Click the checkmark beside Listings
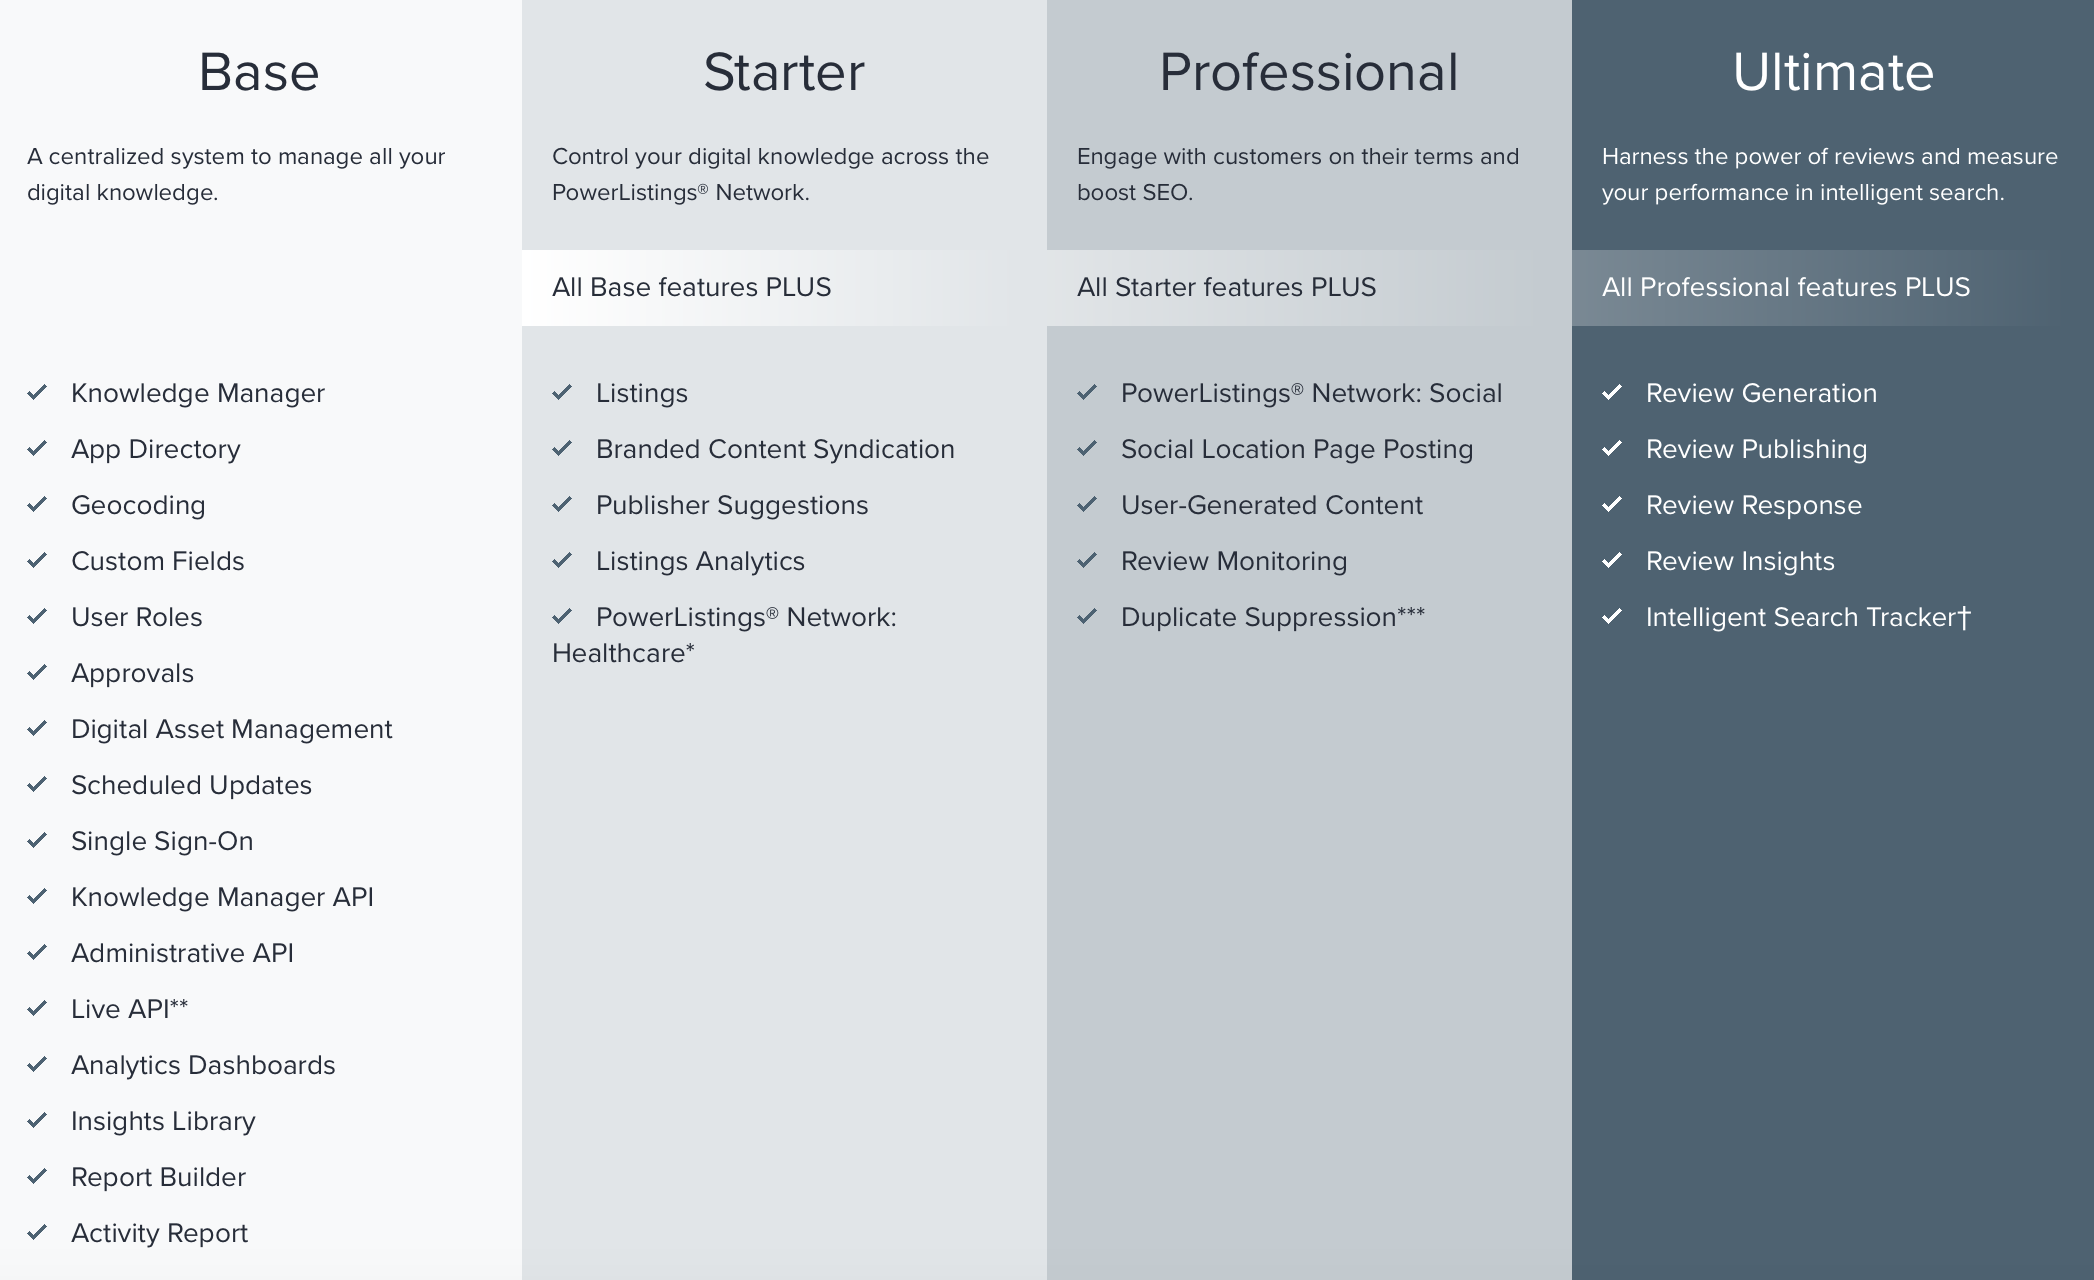The height and width of the screenshot is (1280, 2094). click(x=562, y=392)
